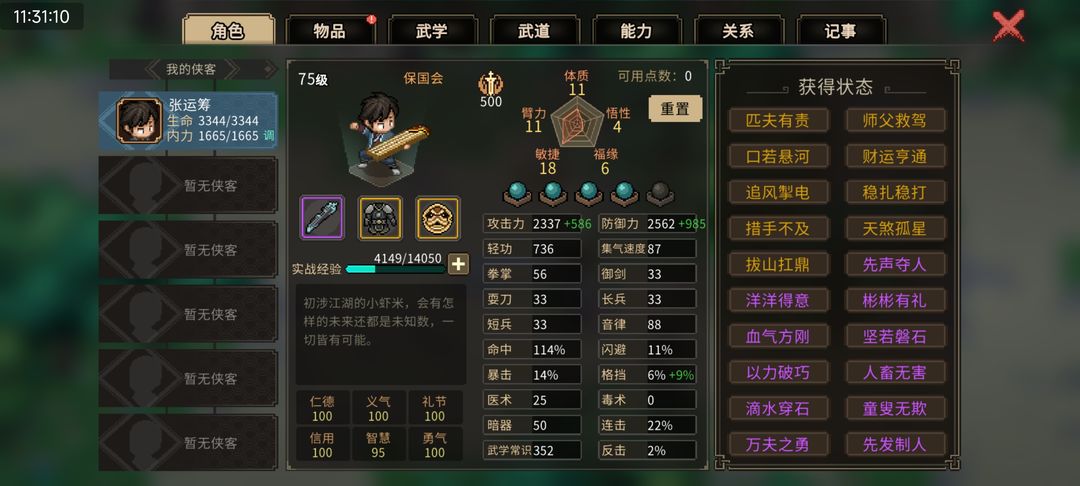Select 张运筹 character portrait
Viewport: 1080px width, 486px height.
tap(139, 120)
